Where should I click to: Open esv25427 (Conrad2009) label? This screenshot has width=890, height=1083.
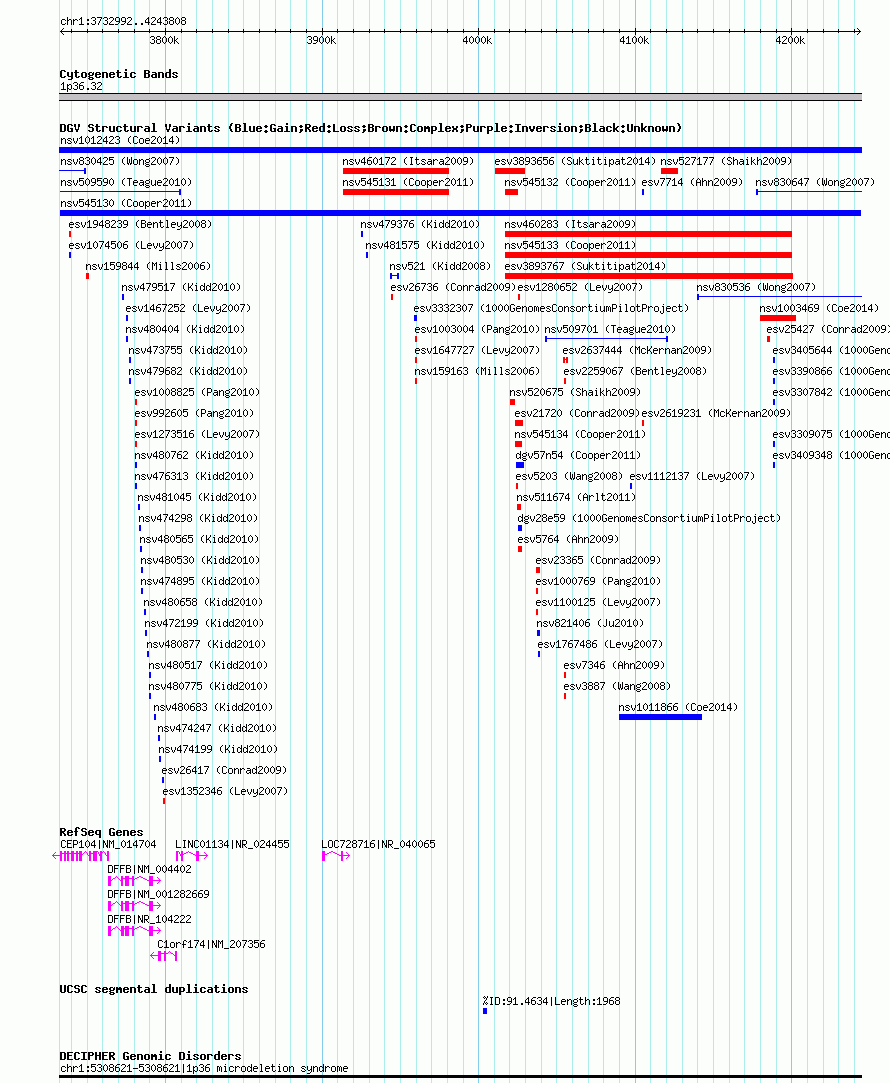click(828, 329)
